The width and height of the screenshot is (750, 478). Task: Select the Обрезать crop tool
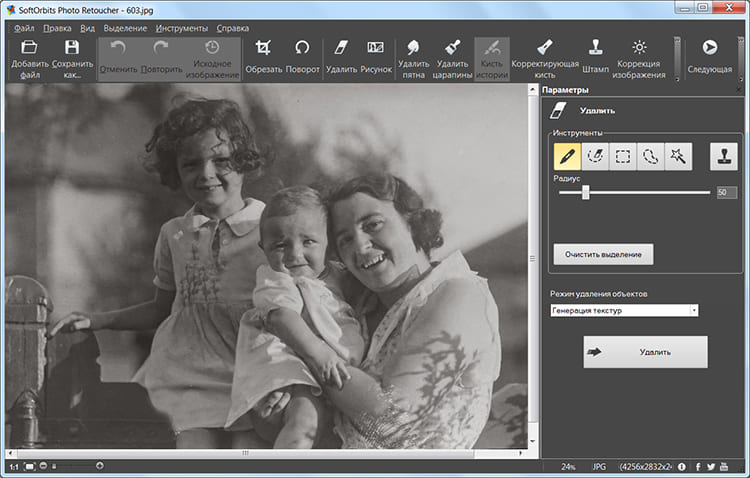pos(264,58)
